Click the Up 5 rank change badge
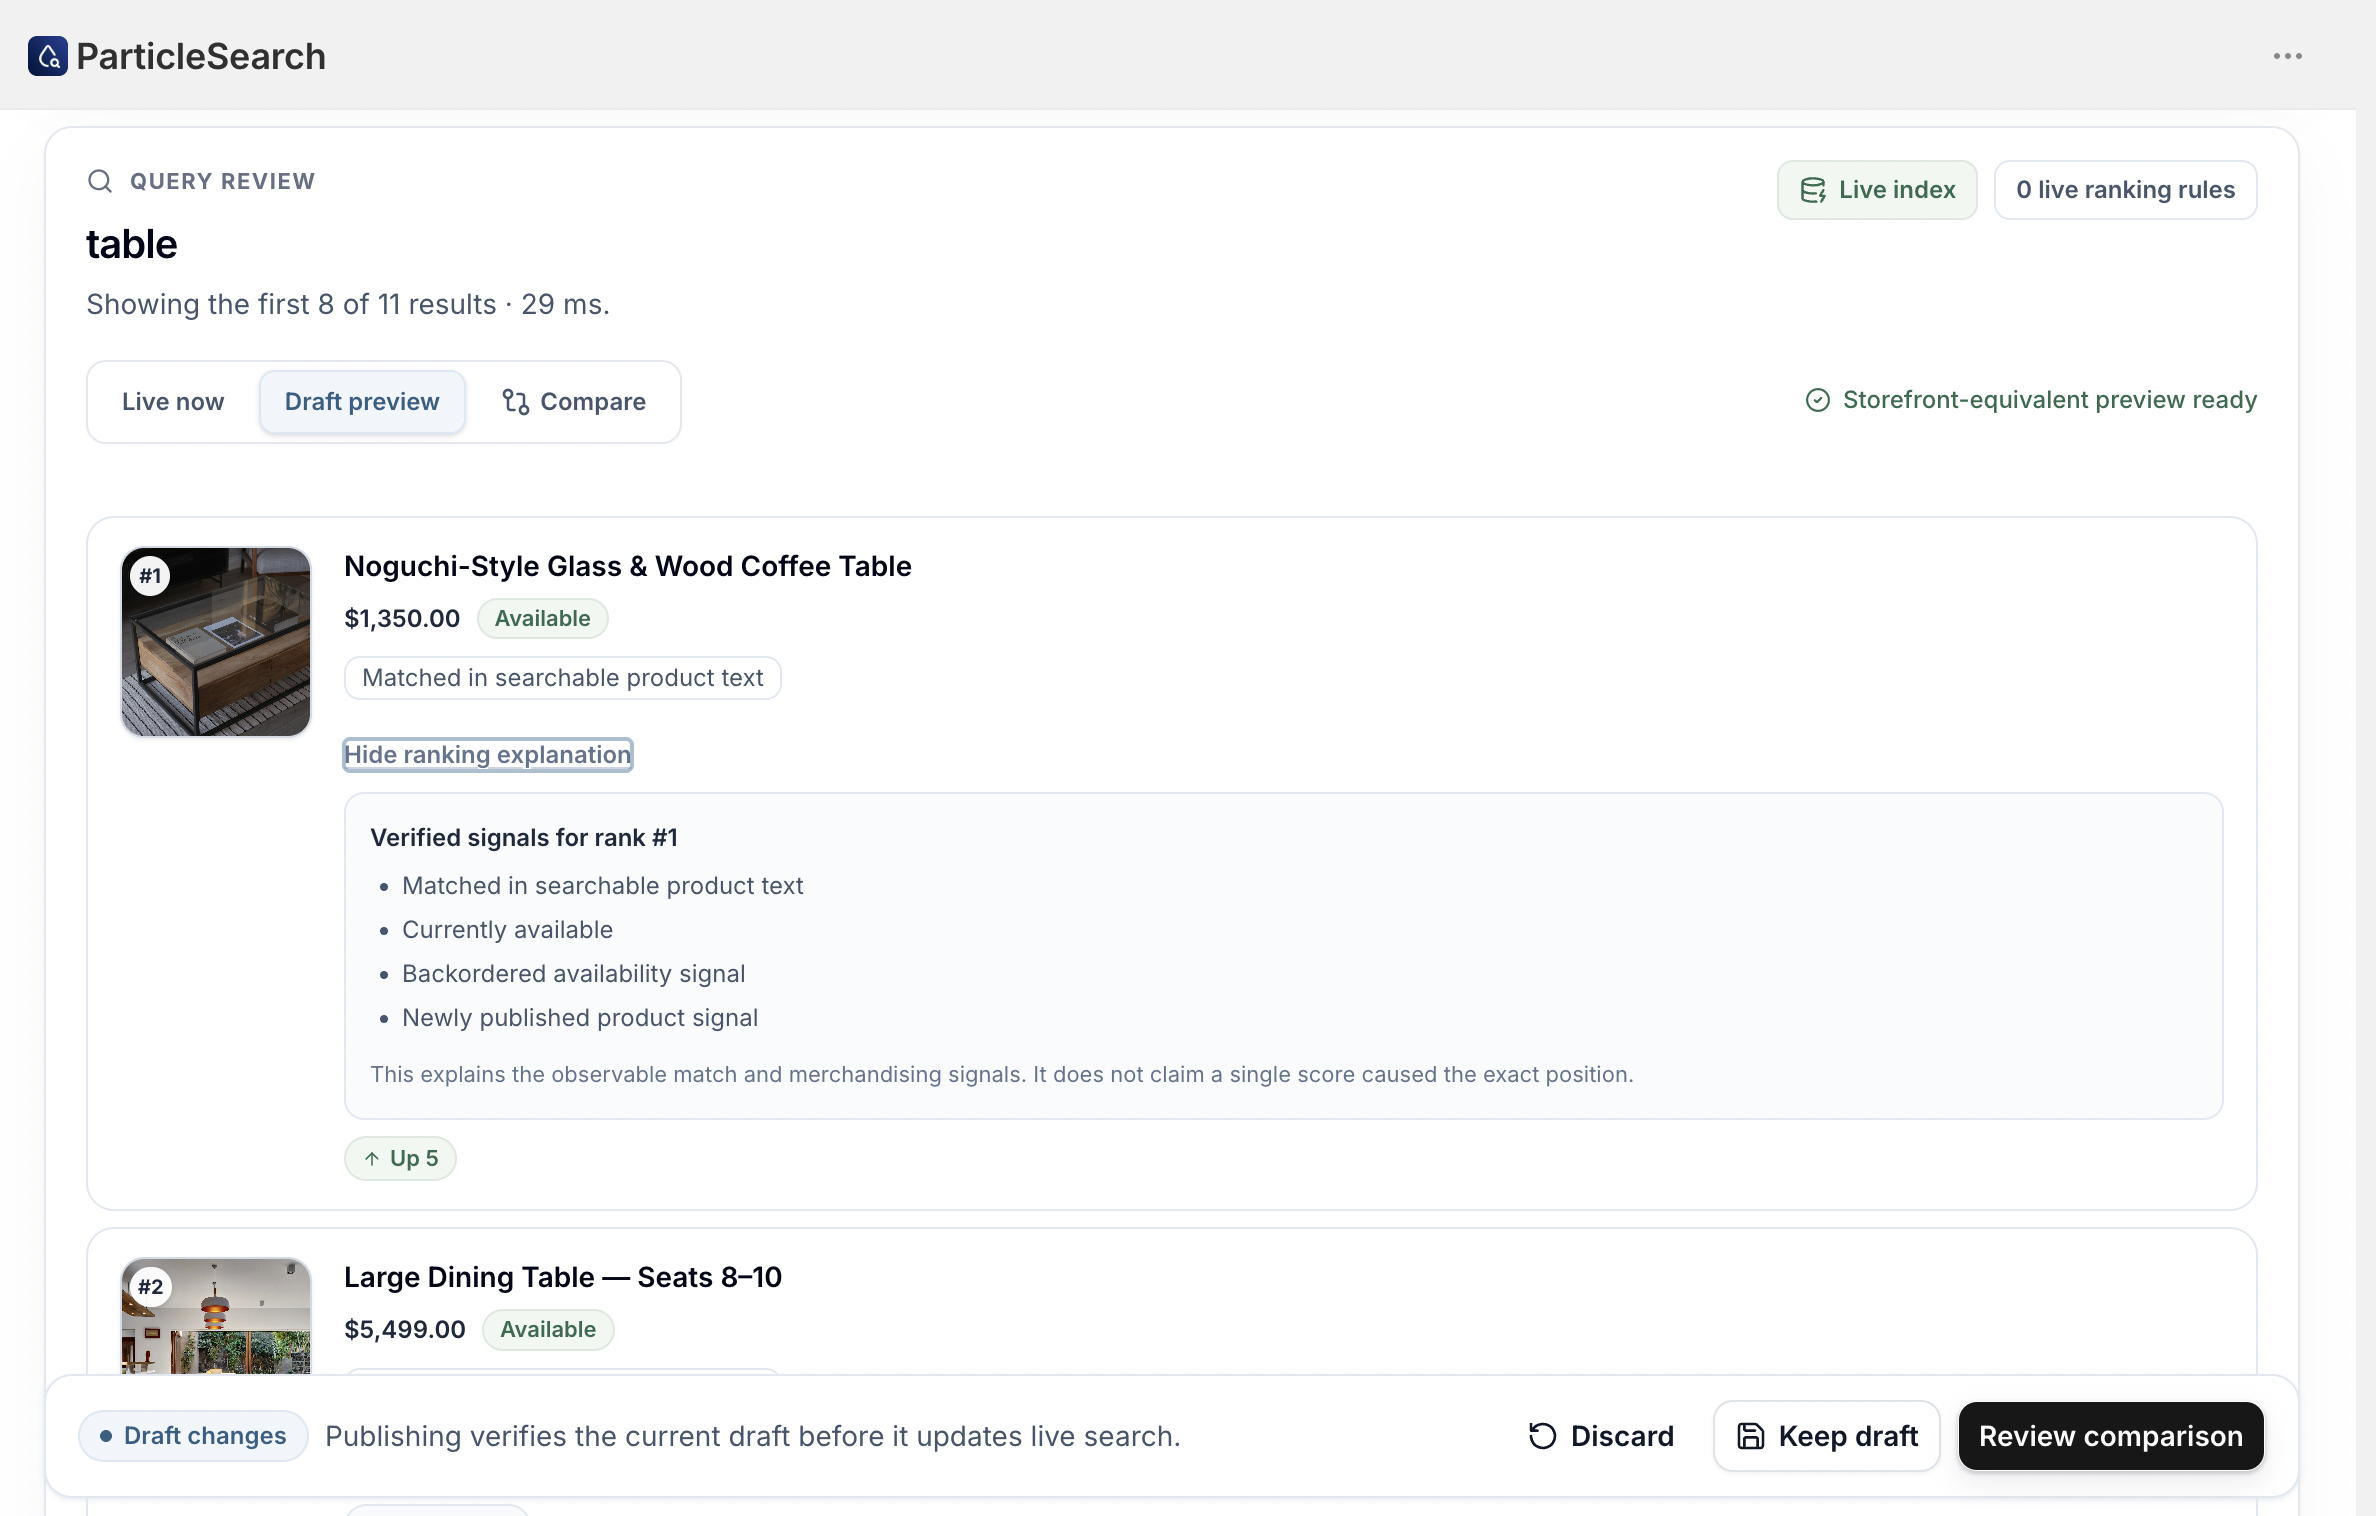The width and height of the screenshot is (2376, 1516). pos(400,1158)
